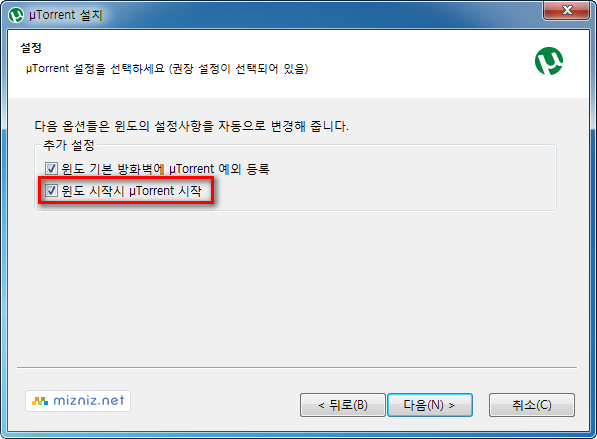This screenshot has height=439, width=597.
Task: Click the horizontal separator line above the buttons
Action: pyautogui.click(x=297, y=367)
